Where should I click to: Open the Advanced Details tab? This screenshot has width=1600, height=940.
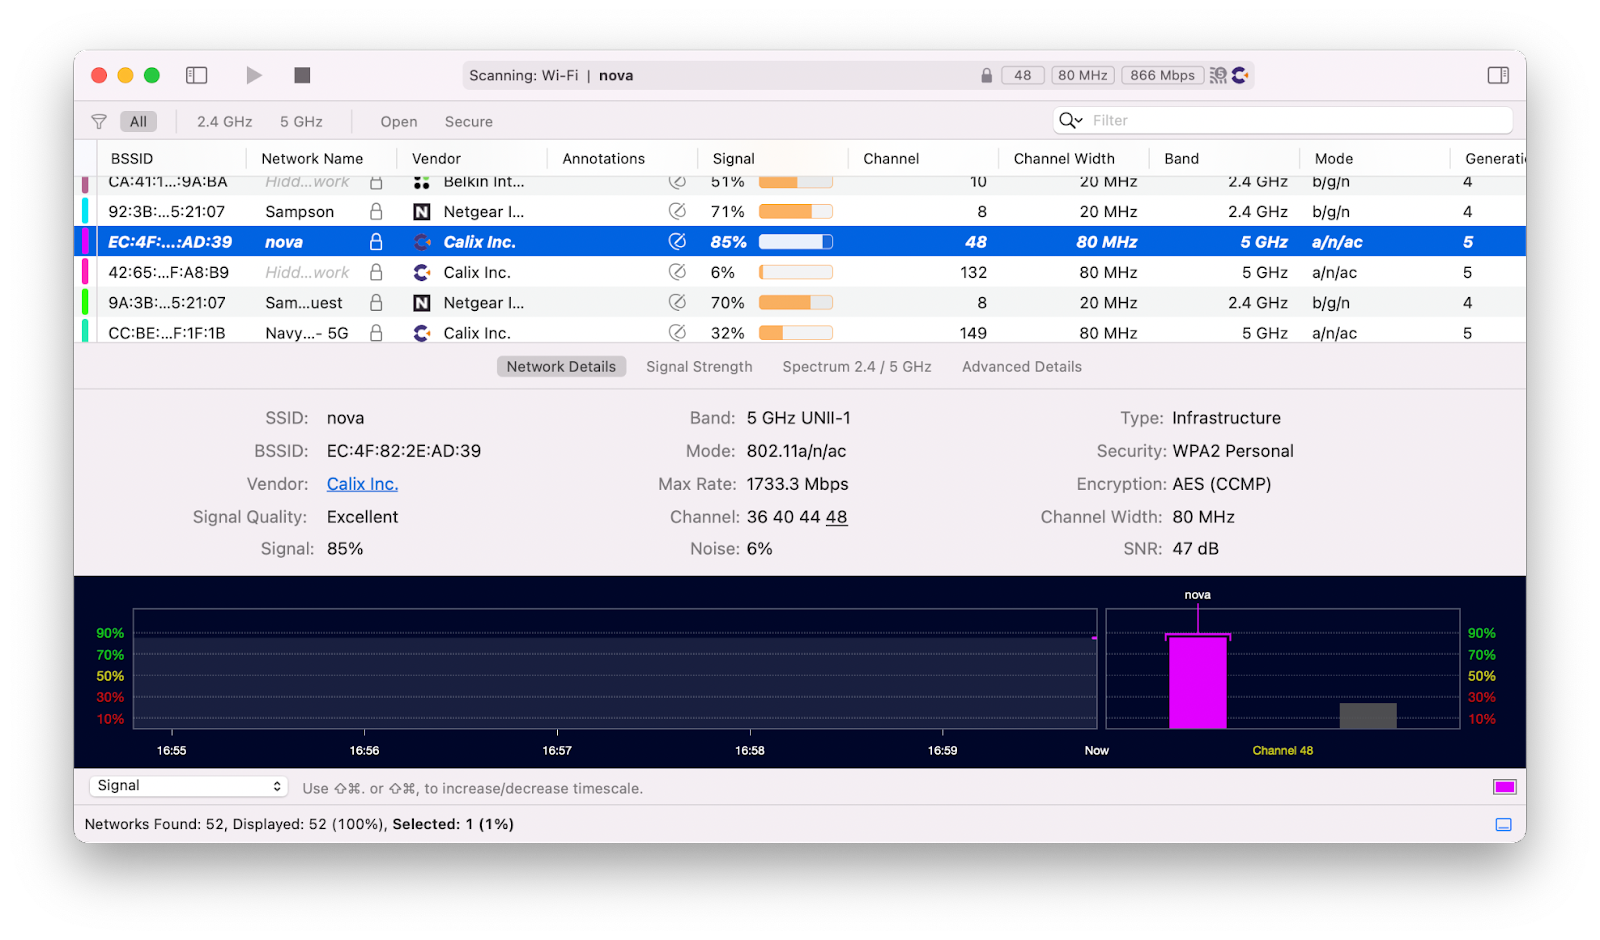[1022, 367]
